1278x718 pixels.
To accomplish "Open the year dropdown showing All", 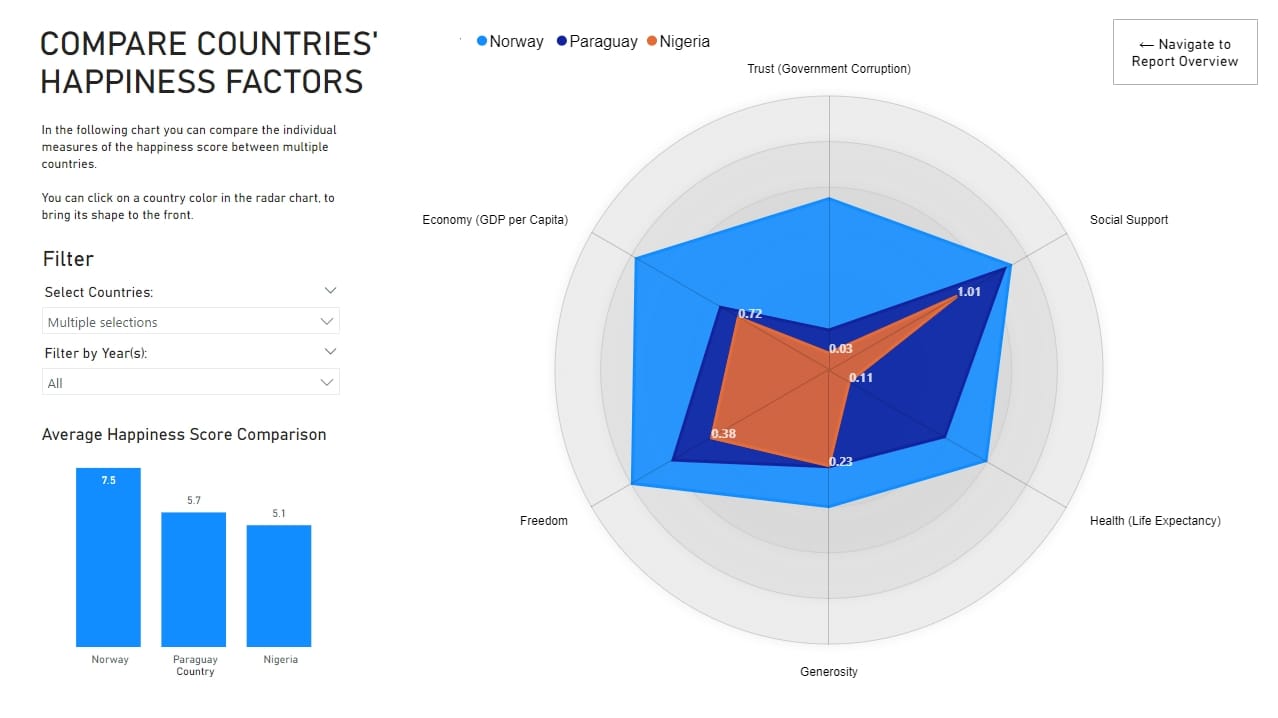I will click(191, 383).
